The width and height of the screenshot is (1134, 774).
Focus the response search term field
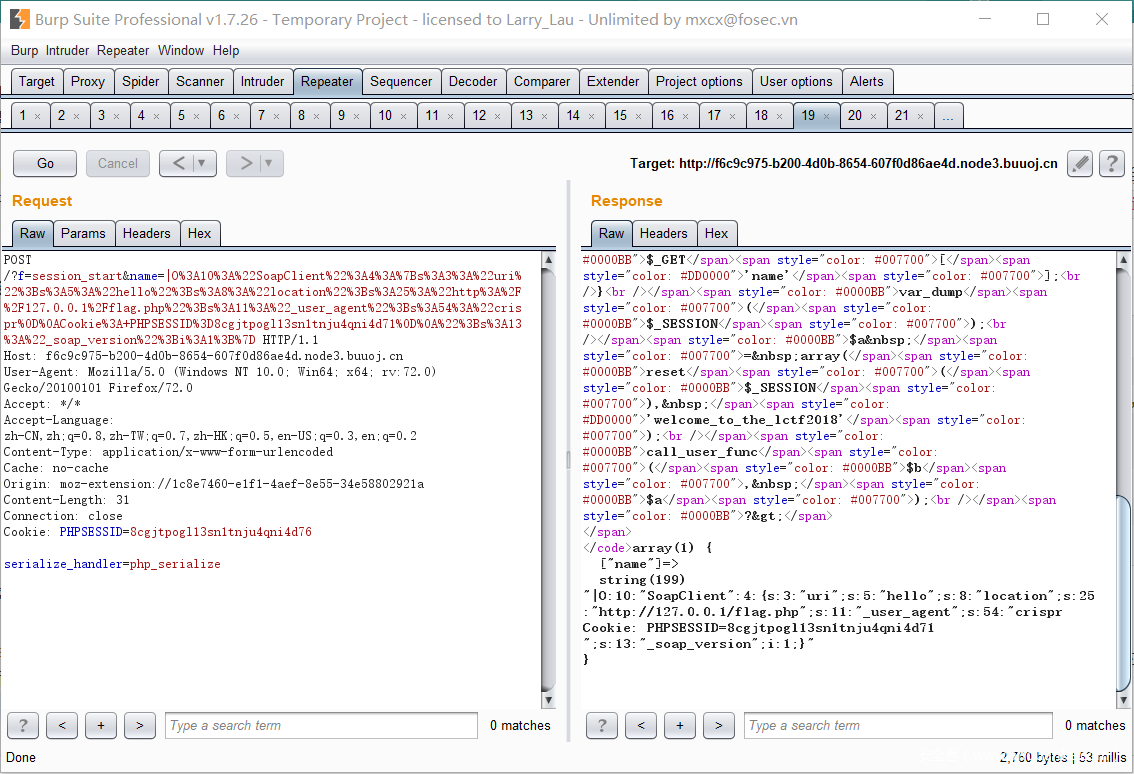click(x=898, y=726)
